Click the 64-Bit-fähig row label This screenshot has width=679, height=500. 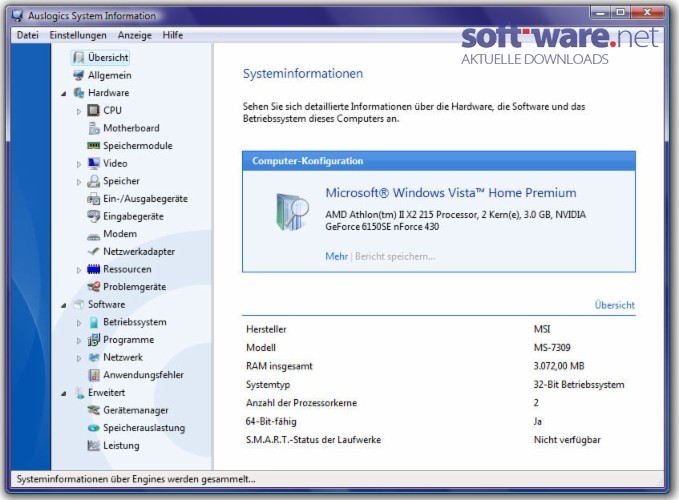[271, 421]
